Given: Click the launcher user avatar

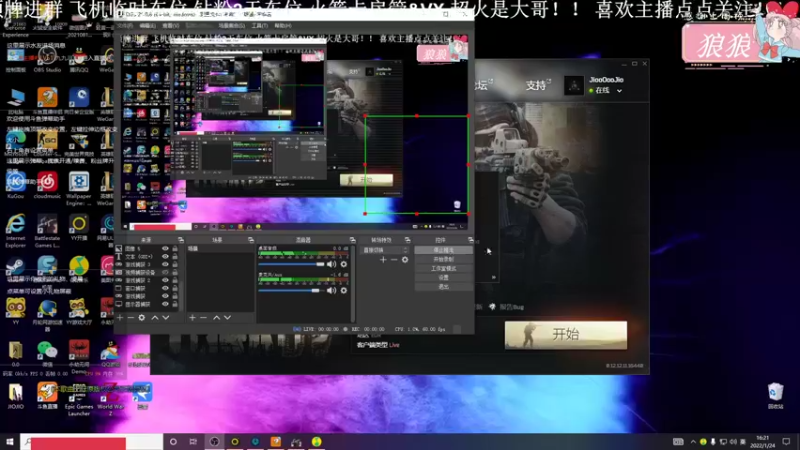Looking at the screenshot, I should tap(573, 85).
